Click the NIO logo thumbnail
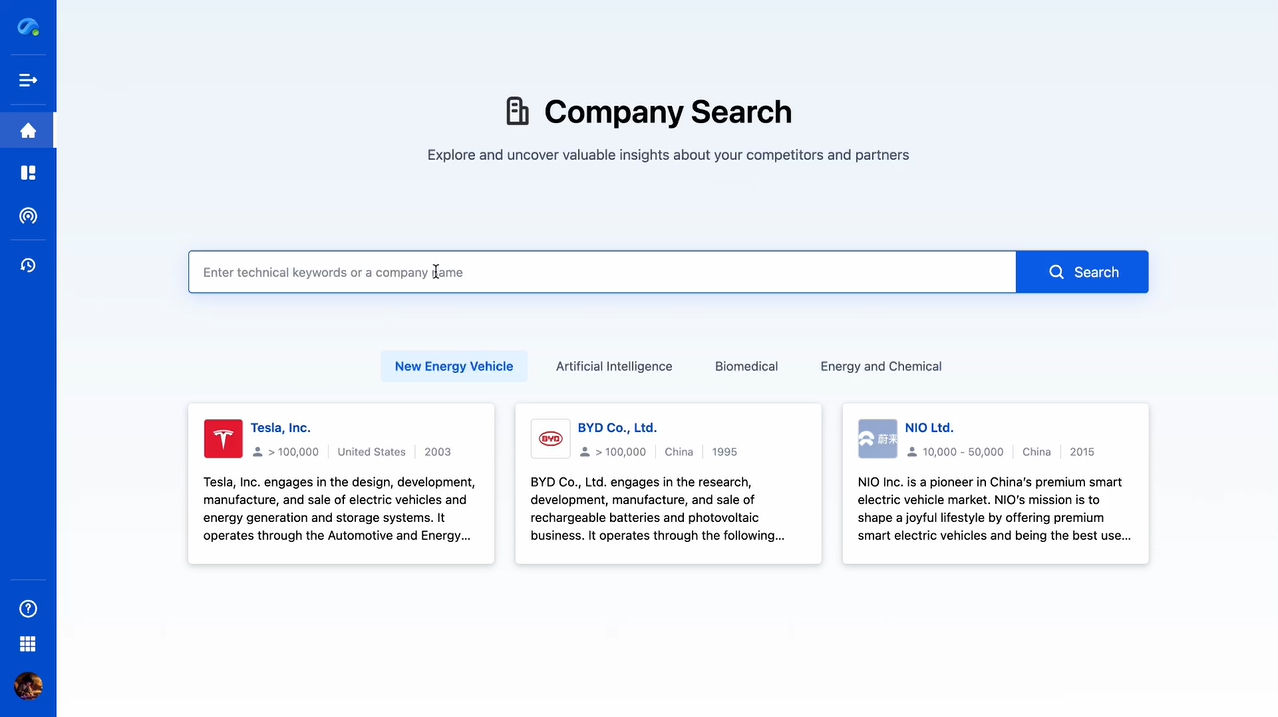 877,438
